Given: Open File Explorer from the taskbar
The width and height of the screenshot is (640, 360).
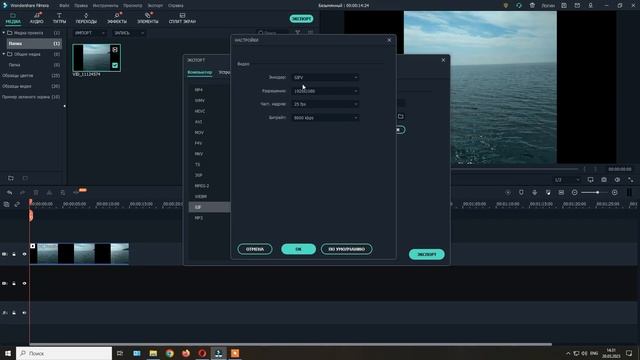Looking at the screenshot, I should (153, 353).
